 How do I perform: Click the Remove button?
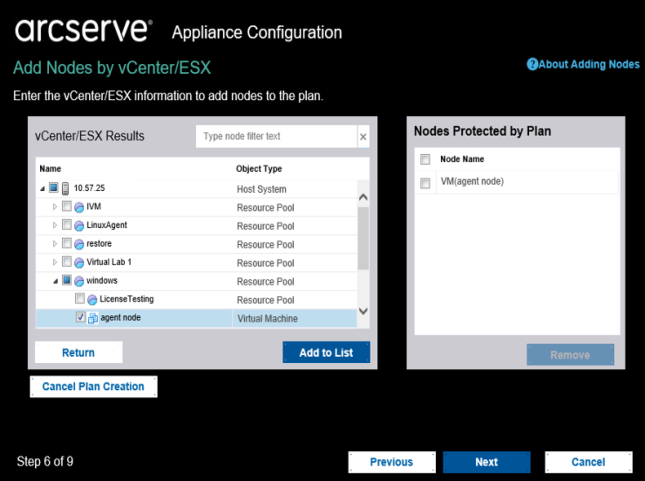click(x=571, y=355)
